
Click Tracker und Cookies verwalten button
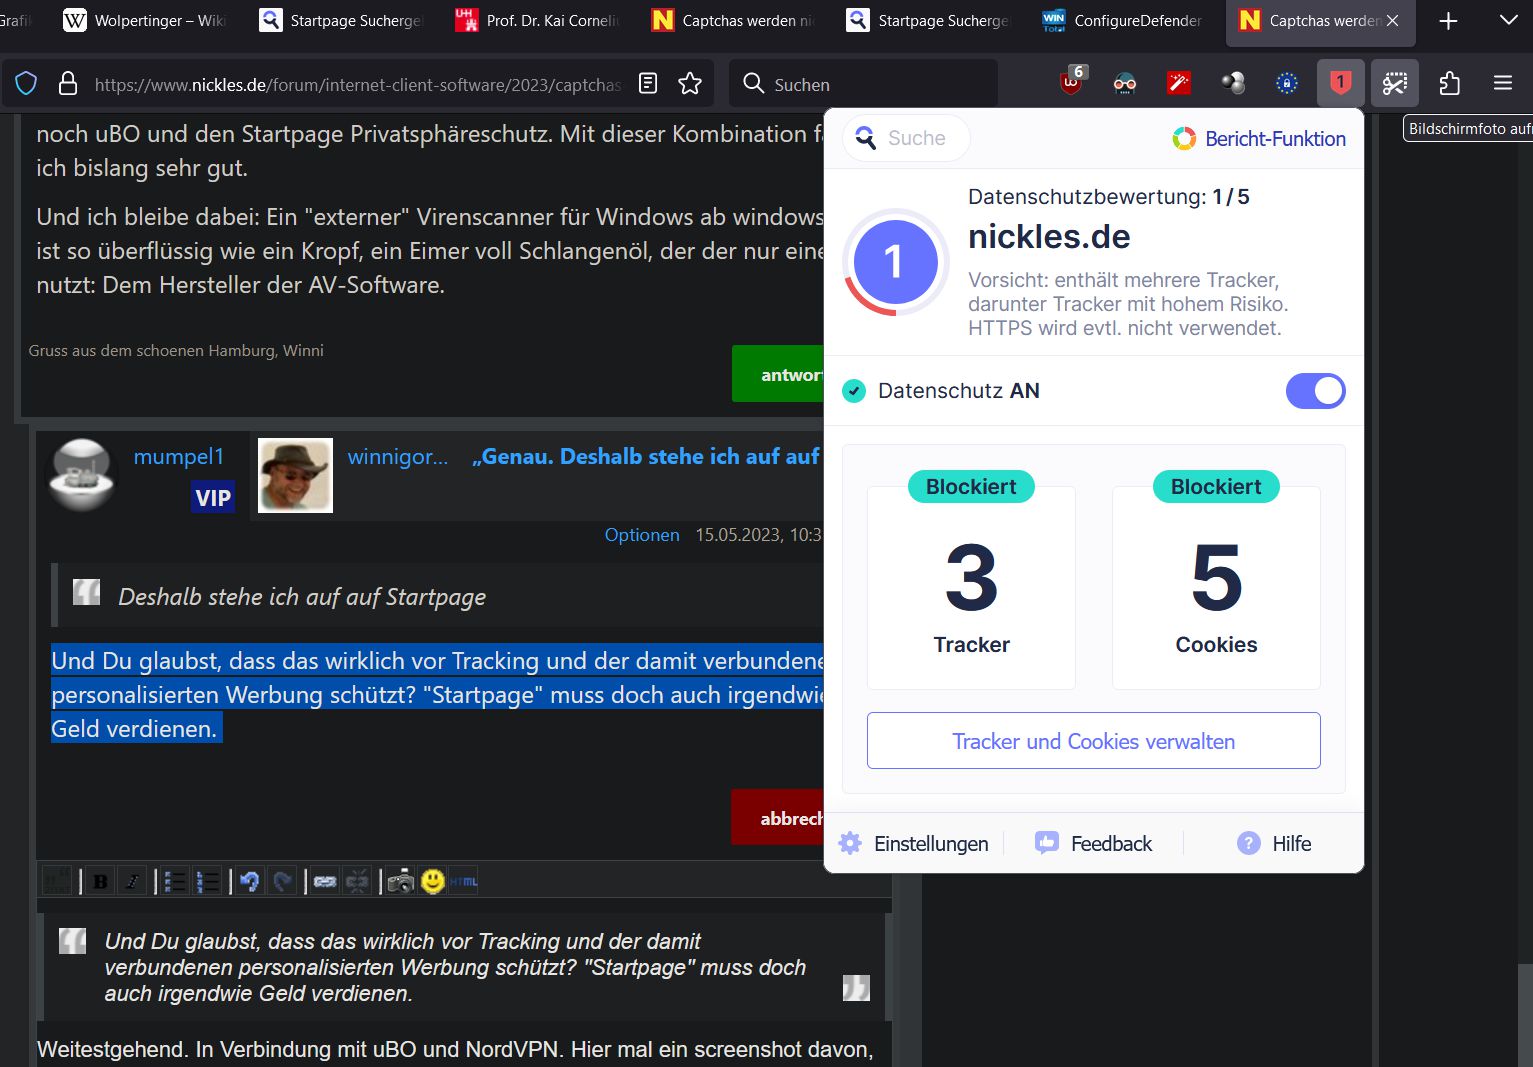pos(1094,741)
